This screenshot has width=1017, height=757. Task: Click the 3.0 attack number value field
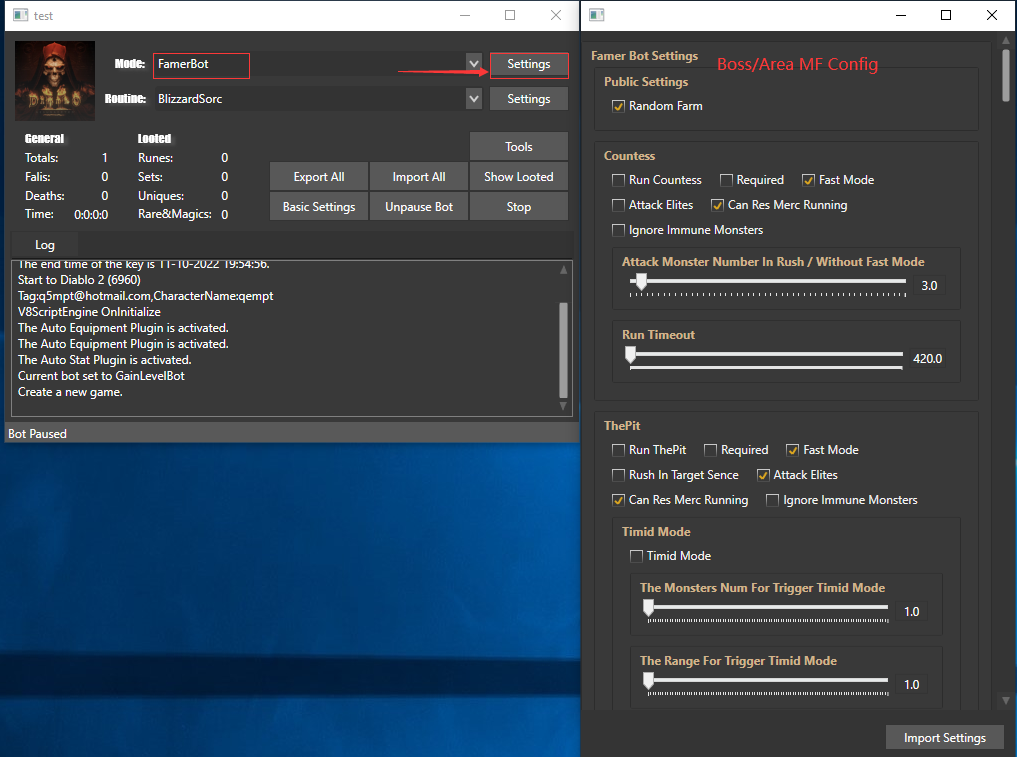[929, 285]
